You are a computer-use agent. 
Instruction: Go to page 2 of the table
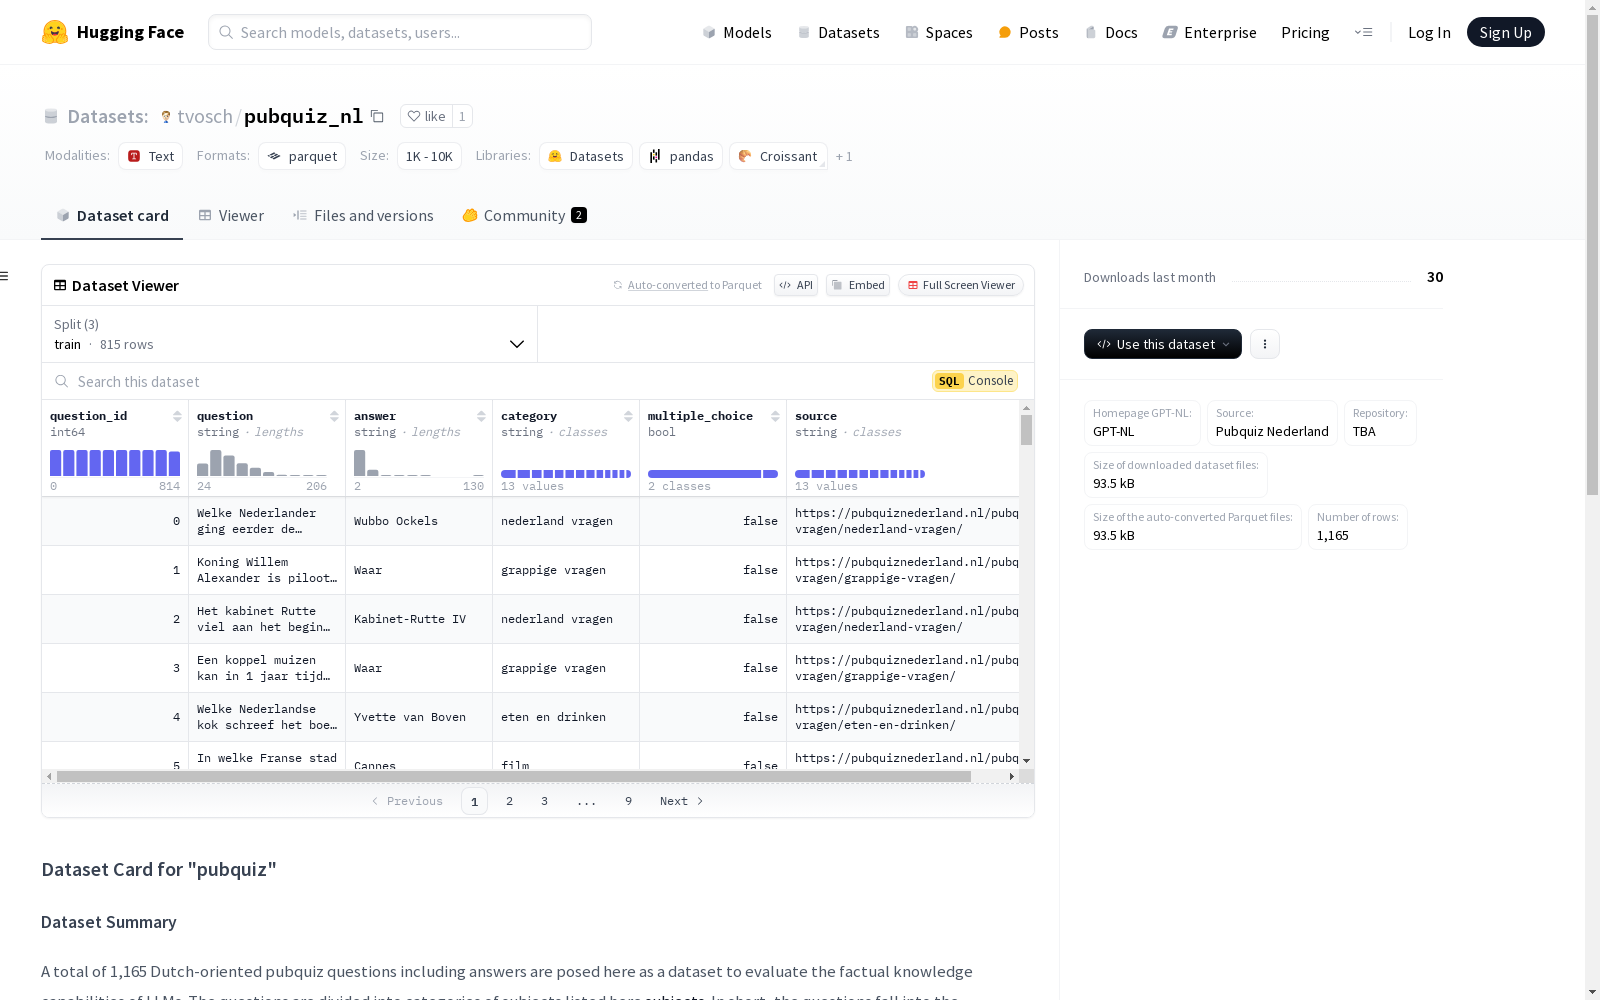point(509,801)
